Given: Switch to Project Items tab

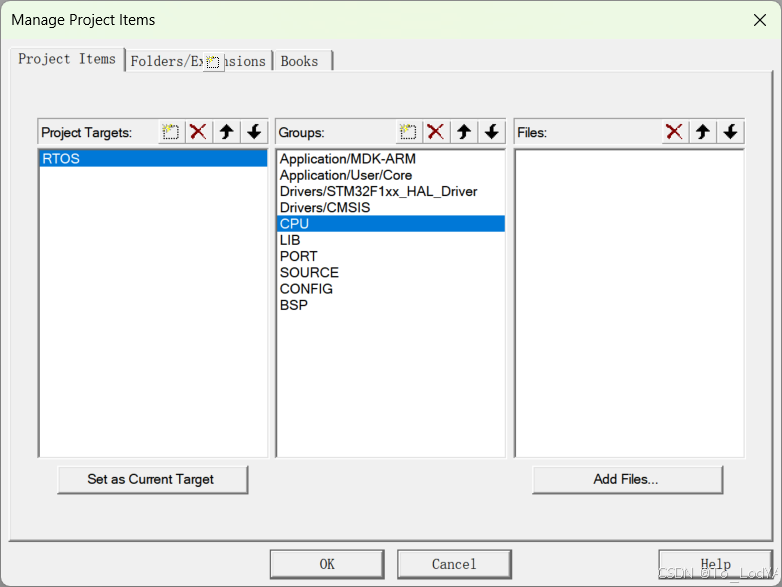Looking at the screenshot, I should pyautogui.click(x=67, y=59).
